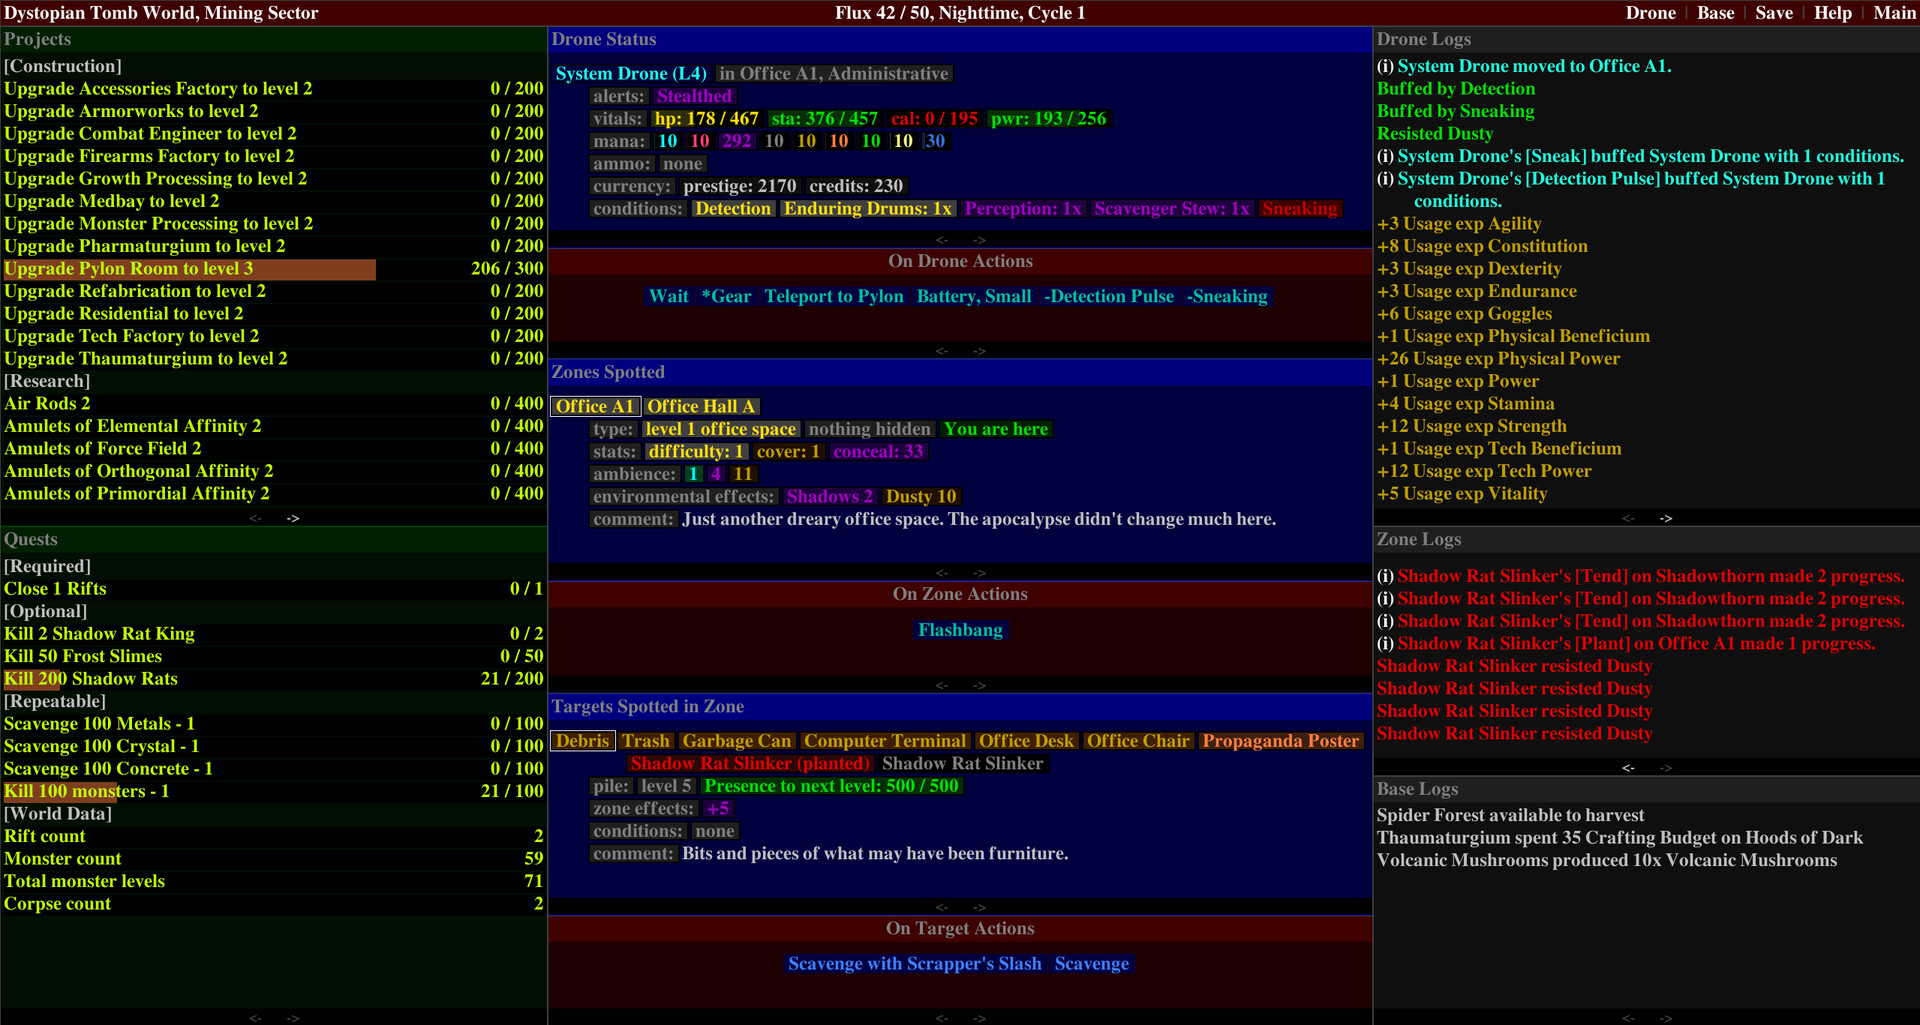Select the planted Shadow Rat Slinker target

click(750, 764)
